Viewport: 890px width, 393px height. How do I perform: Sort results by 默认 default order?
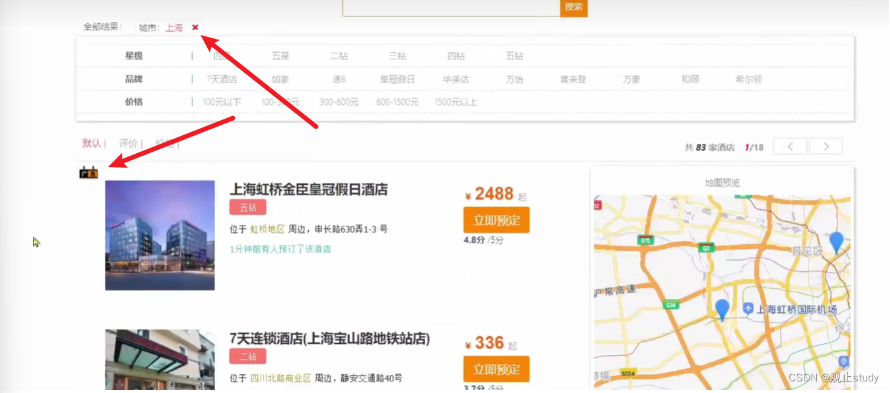tap(91, 143)
